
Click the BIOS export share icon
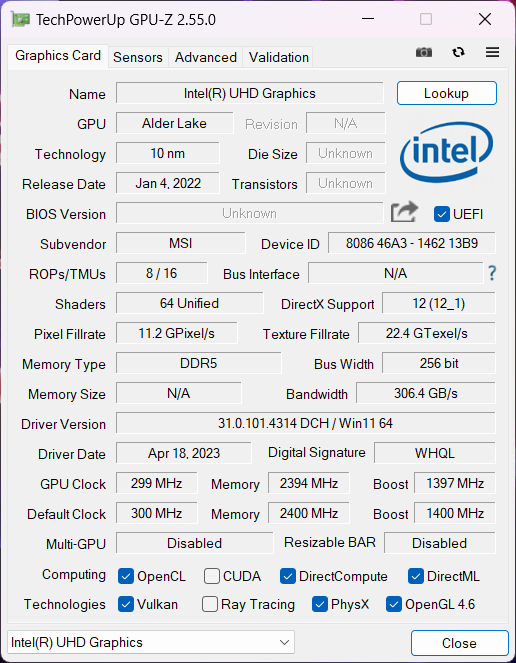404,212
